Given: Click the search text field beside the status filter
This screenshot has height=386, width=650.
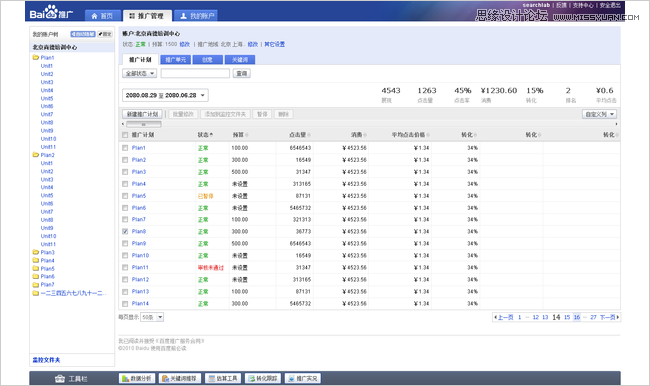Looking at the screenshot, I should (195, 73).
